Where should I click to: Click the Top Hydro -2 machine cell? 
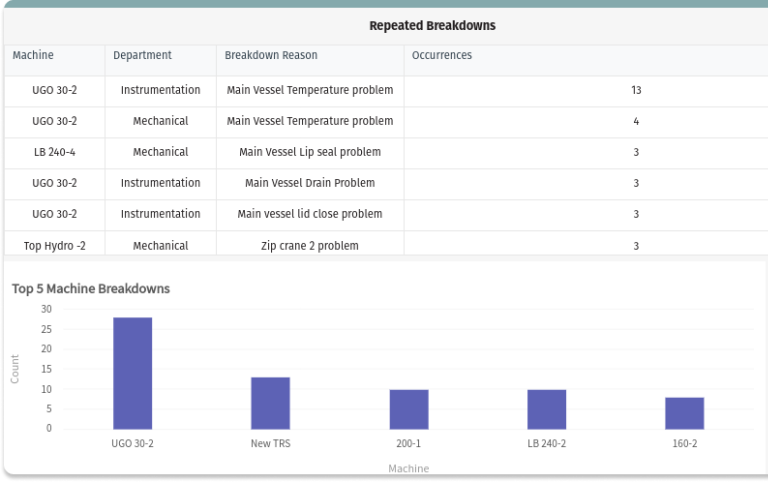click(x=54, y=246)
